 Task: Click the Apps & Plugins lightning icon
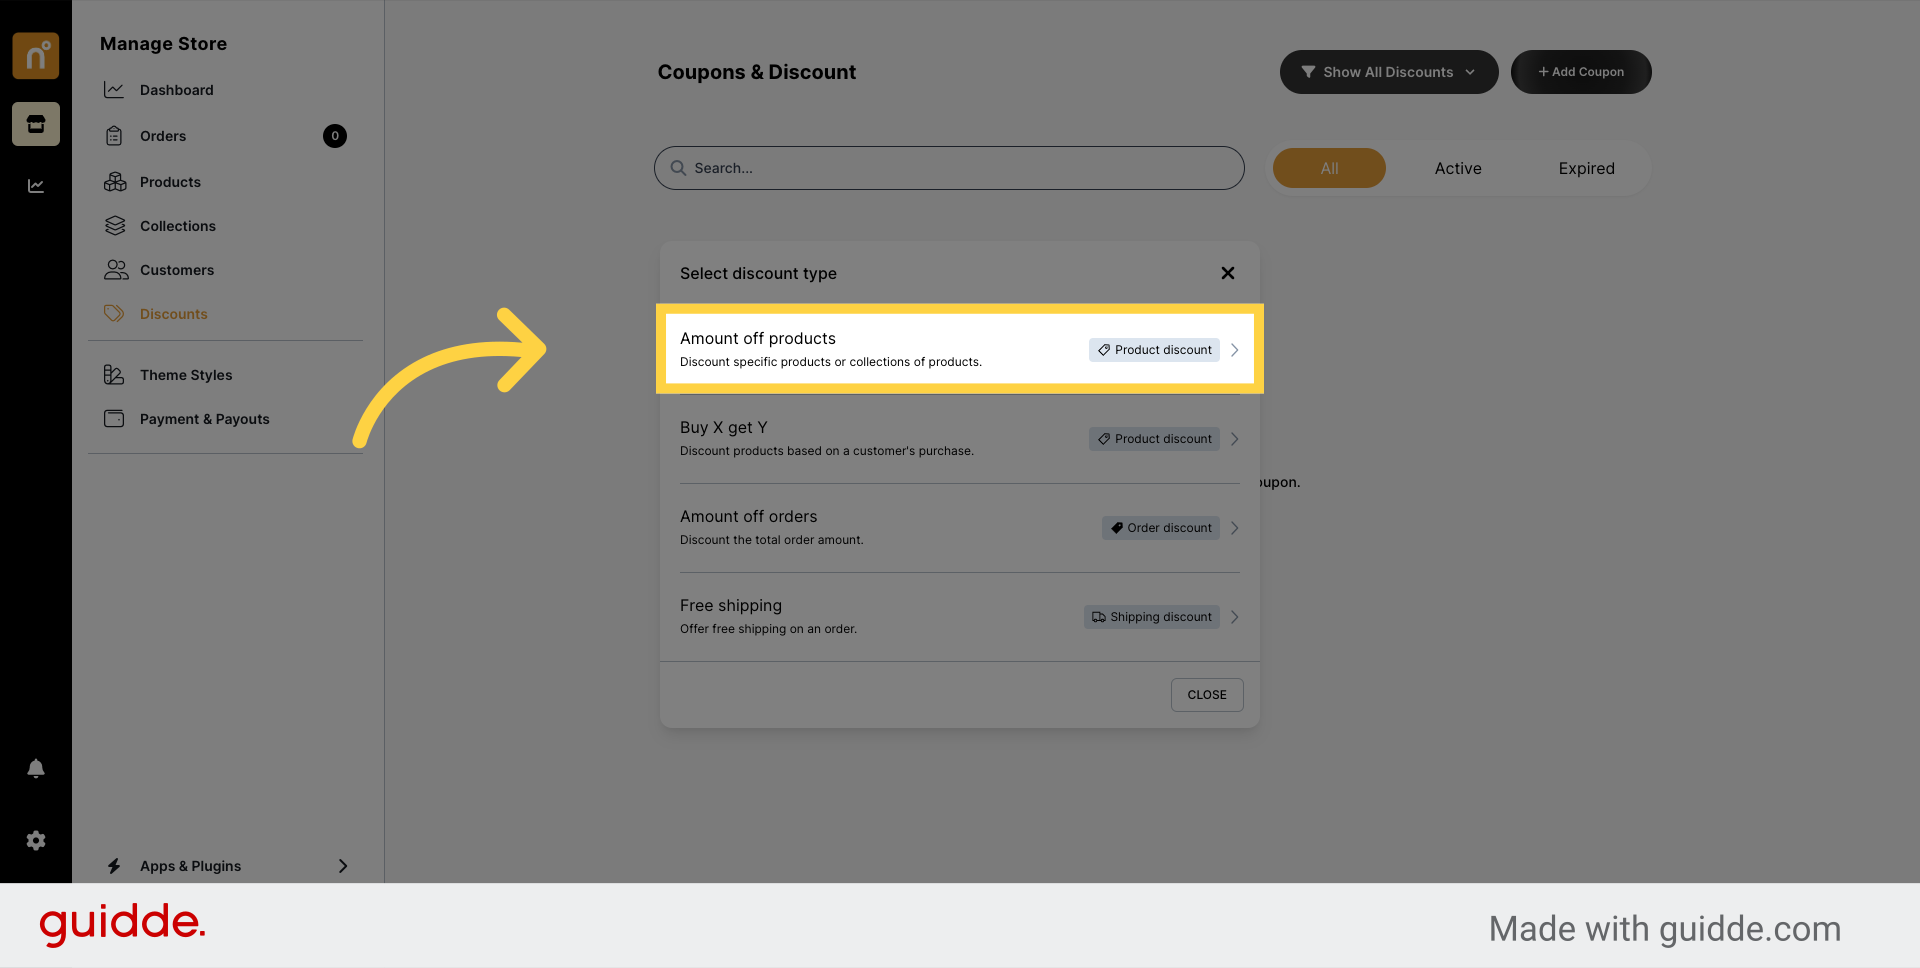pos(114,866)
